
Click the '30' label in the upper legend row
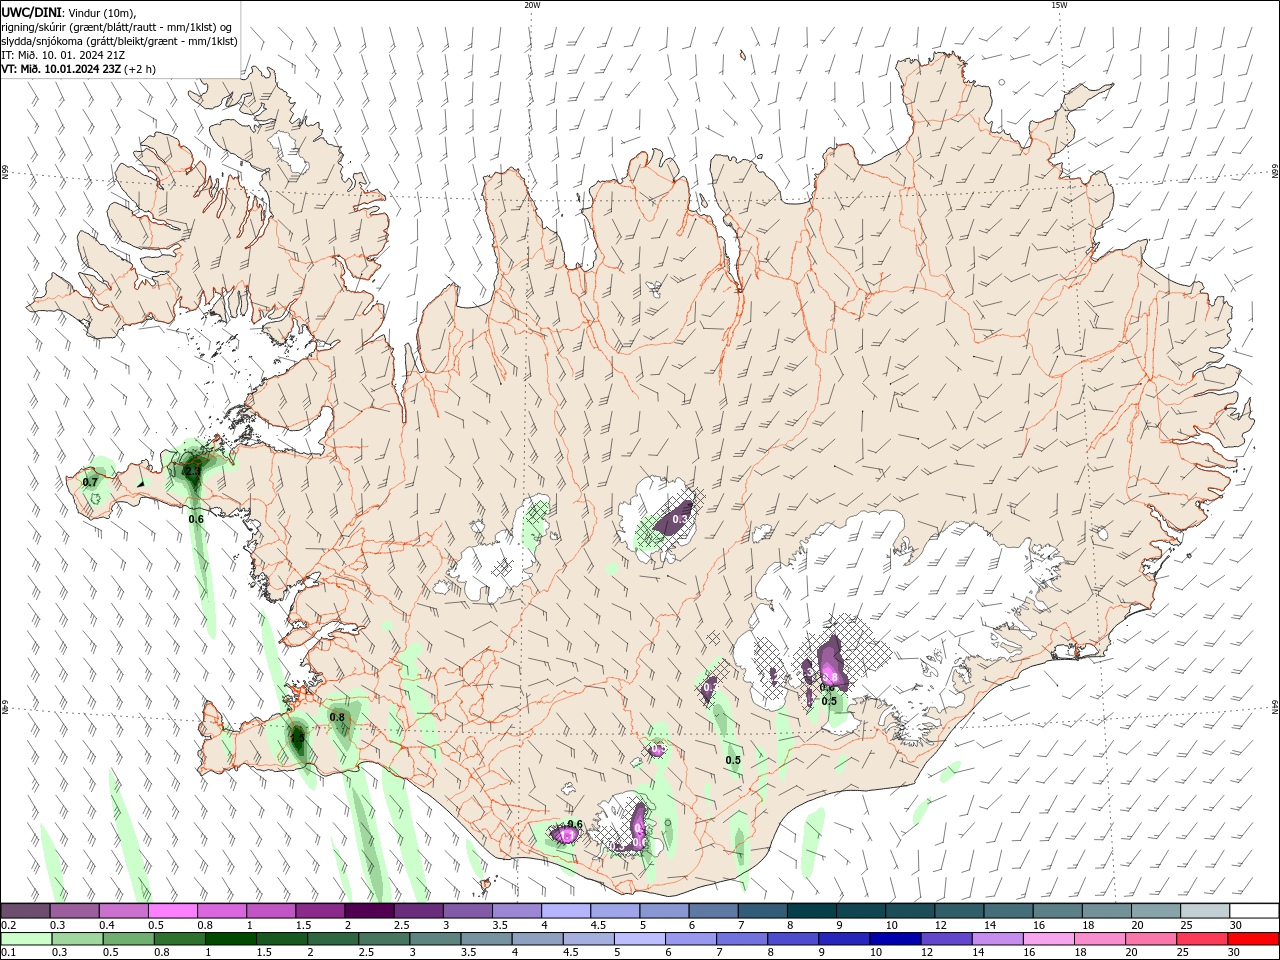pos(1236,925)
